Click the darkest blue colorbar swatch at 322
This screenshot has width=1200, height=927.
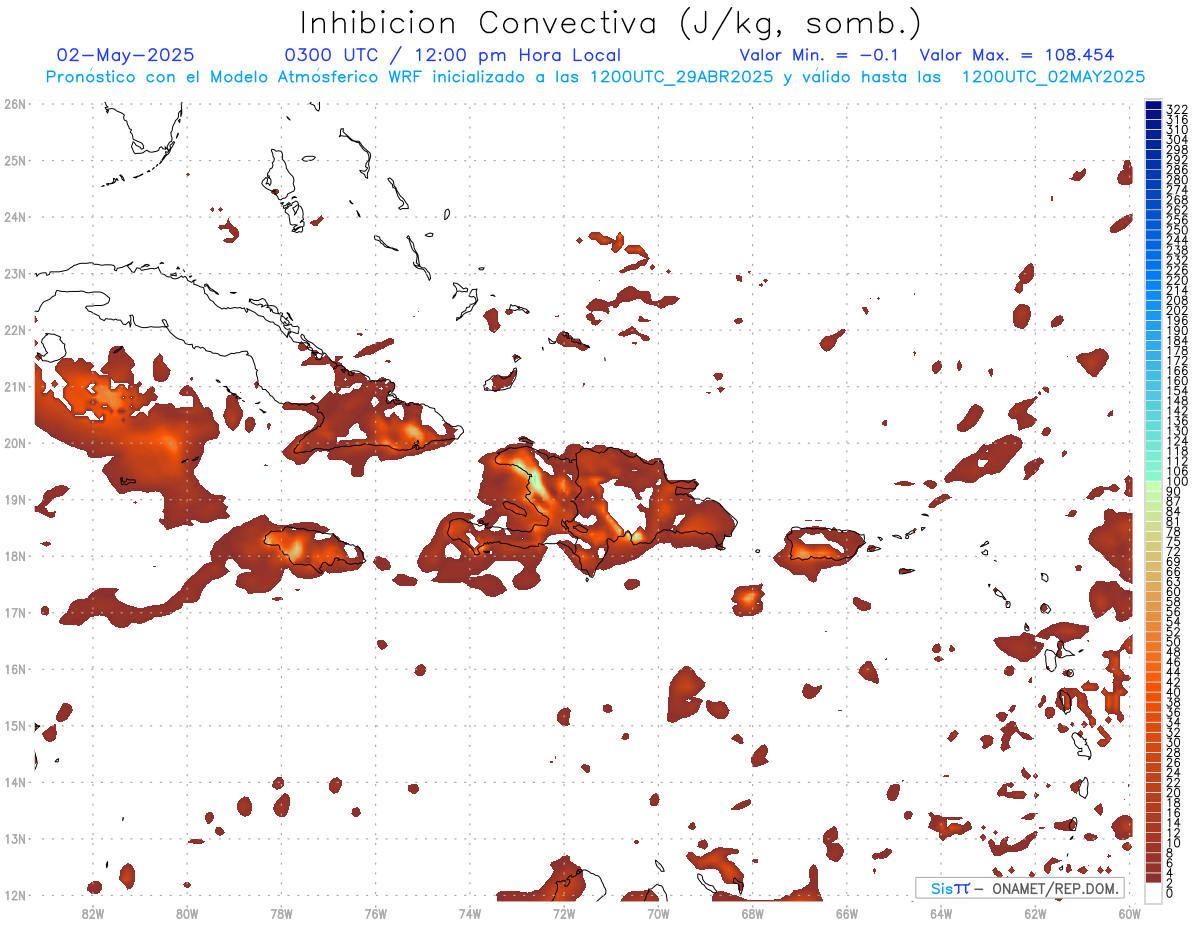1153,106
